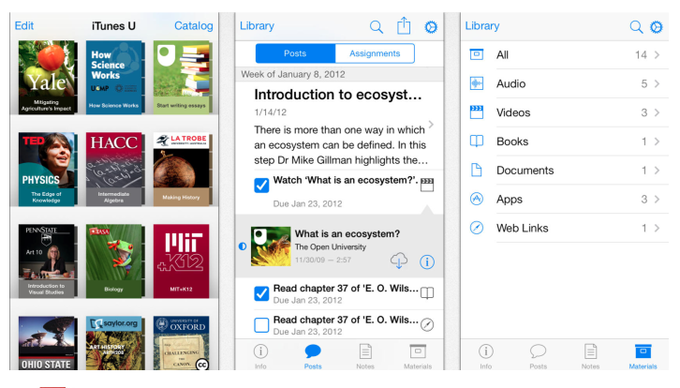
Task: Open Info tab in Materials screen
Action: point(486,356)
